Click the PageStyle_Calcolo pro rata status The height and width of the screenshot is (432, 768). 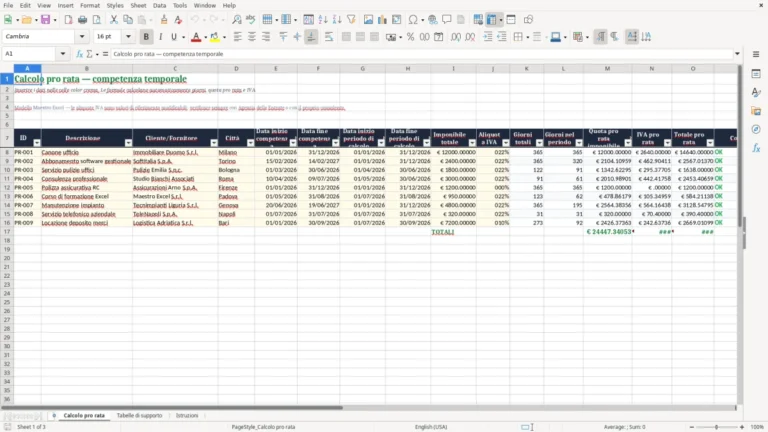tap(264, 427)
